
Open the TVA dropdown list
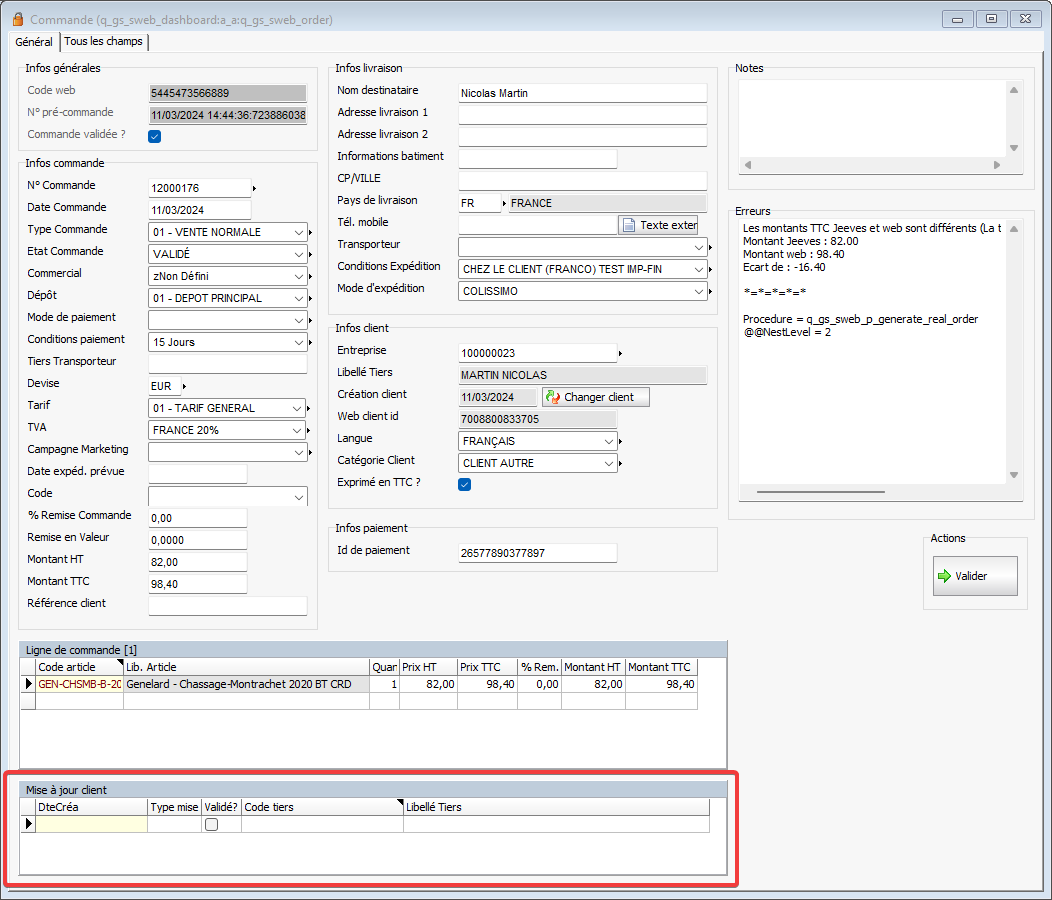tap(299, 430)
